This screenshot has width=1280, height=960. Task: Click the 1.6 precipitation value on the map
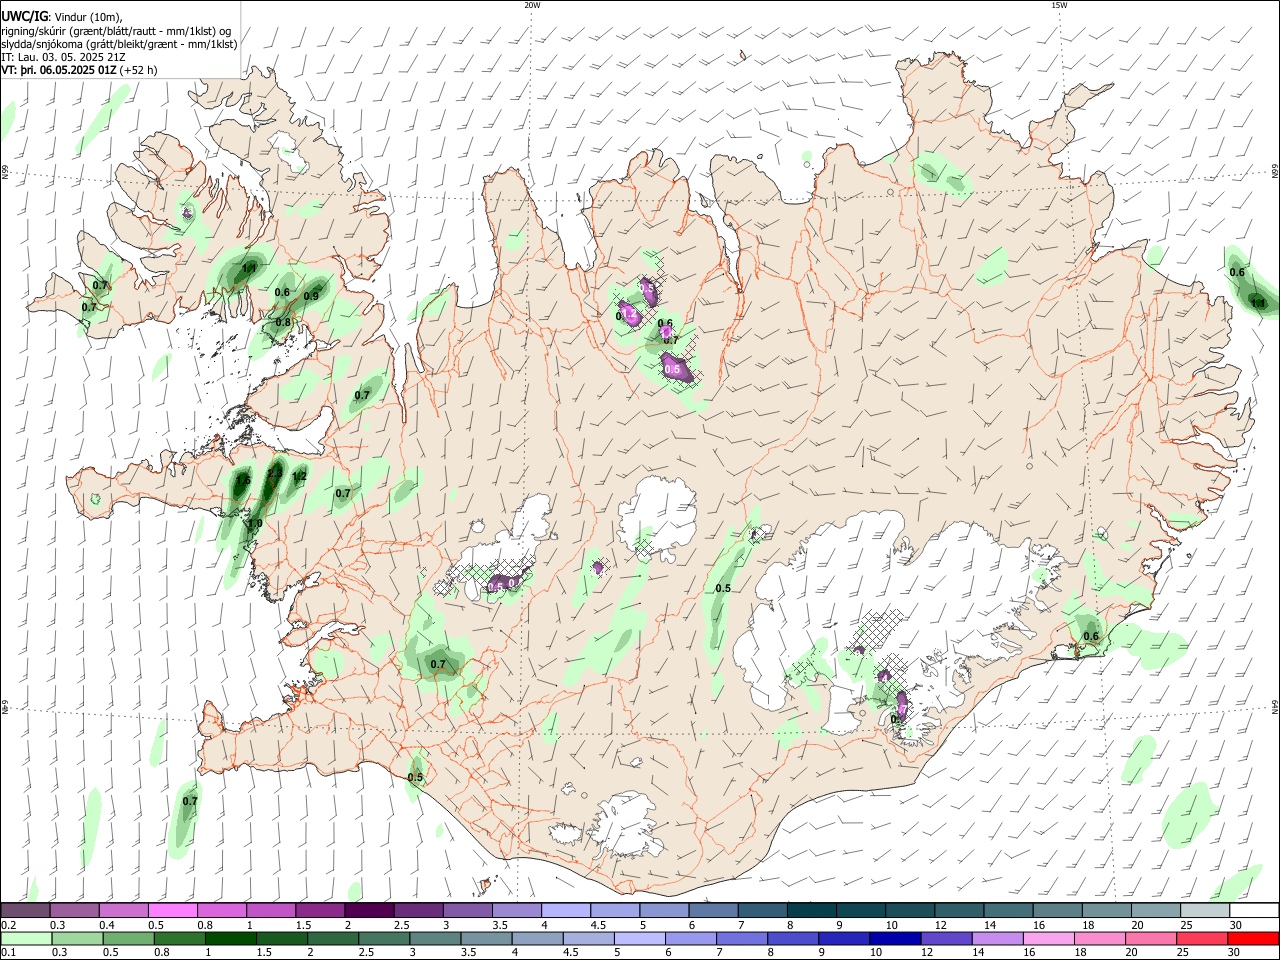(243, 481)
